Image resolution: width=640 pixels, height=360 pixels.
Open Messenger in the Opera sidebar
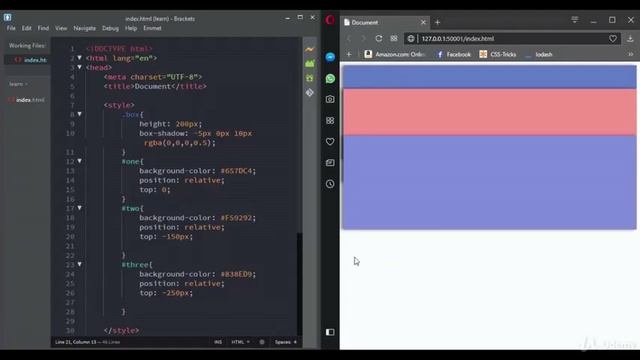330,57
